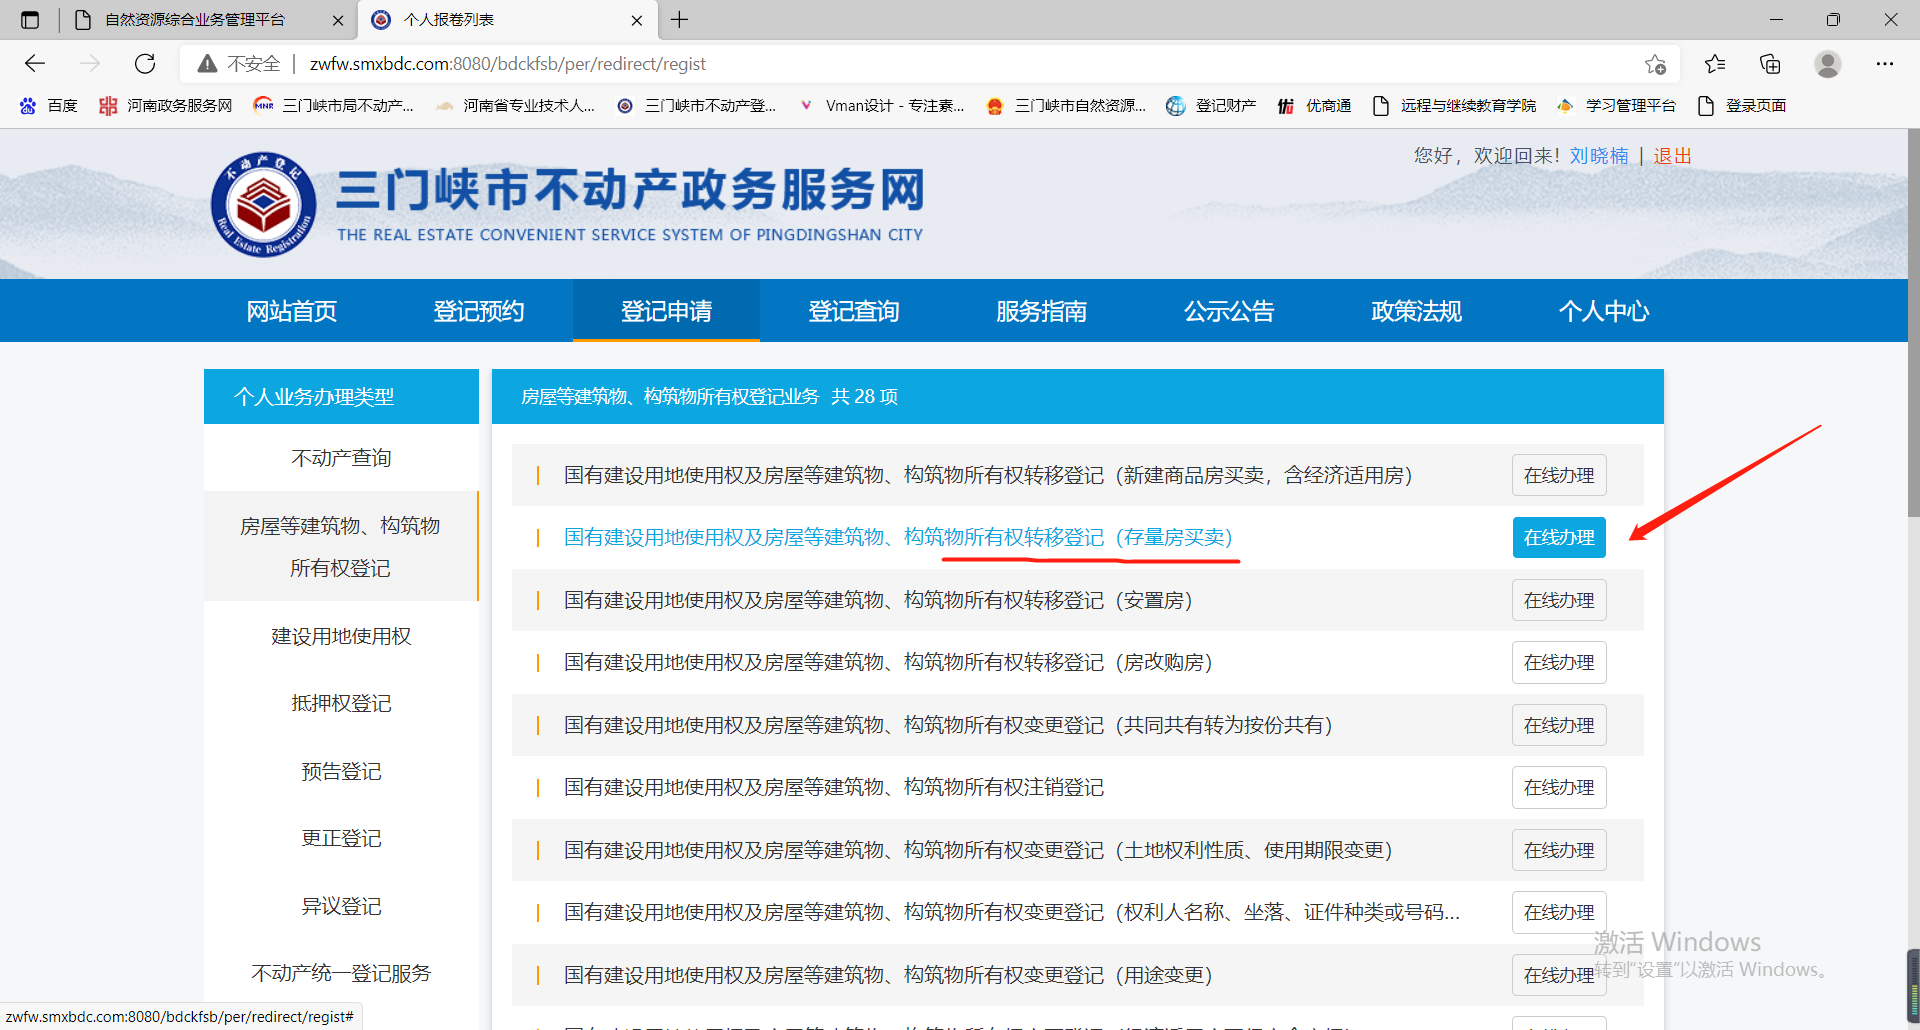Open the 学习管理平台 bookmark
The image size is (1920, 1030).
[x=1616, y=106]
